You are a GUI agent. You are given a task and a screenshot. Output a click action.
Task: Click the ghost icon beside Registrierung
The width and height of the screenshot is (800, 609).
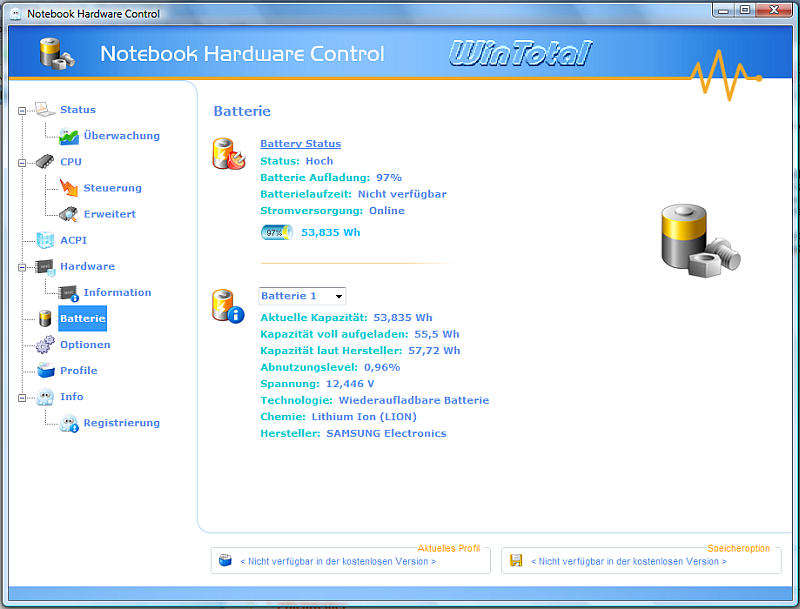(69, 423)
